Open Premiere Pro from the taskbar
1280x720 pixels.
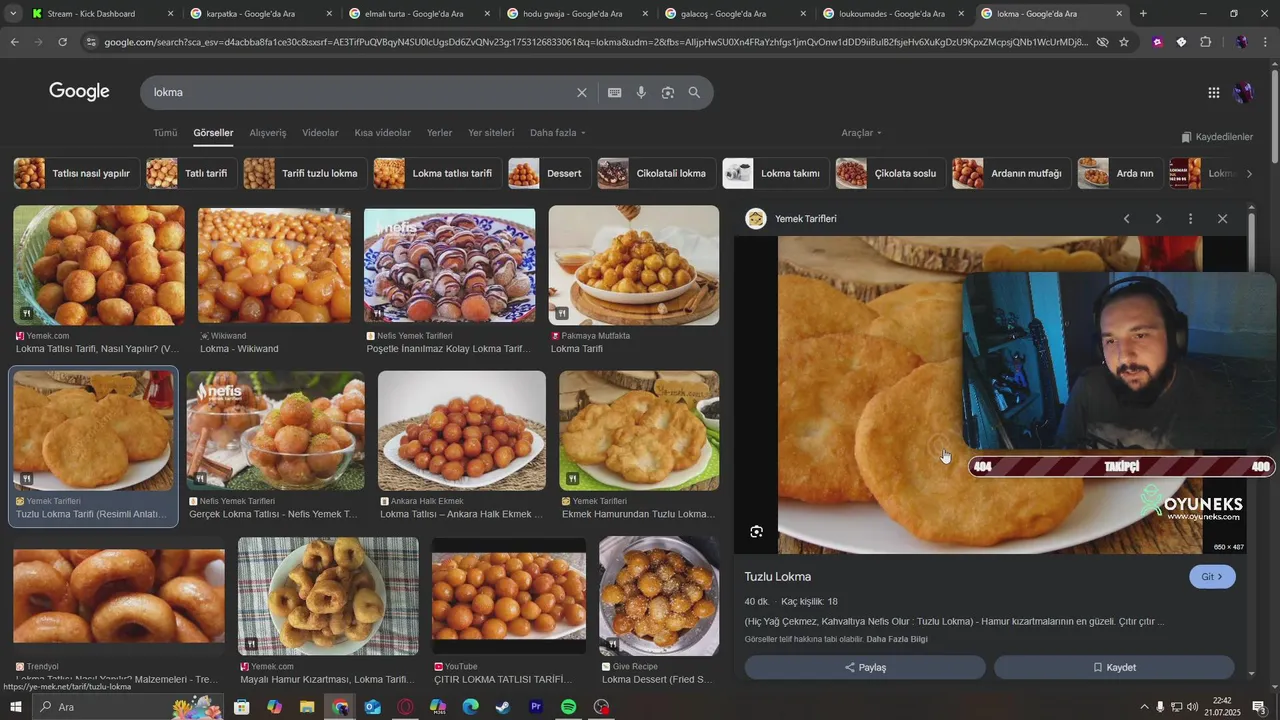tap(536, 707)
